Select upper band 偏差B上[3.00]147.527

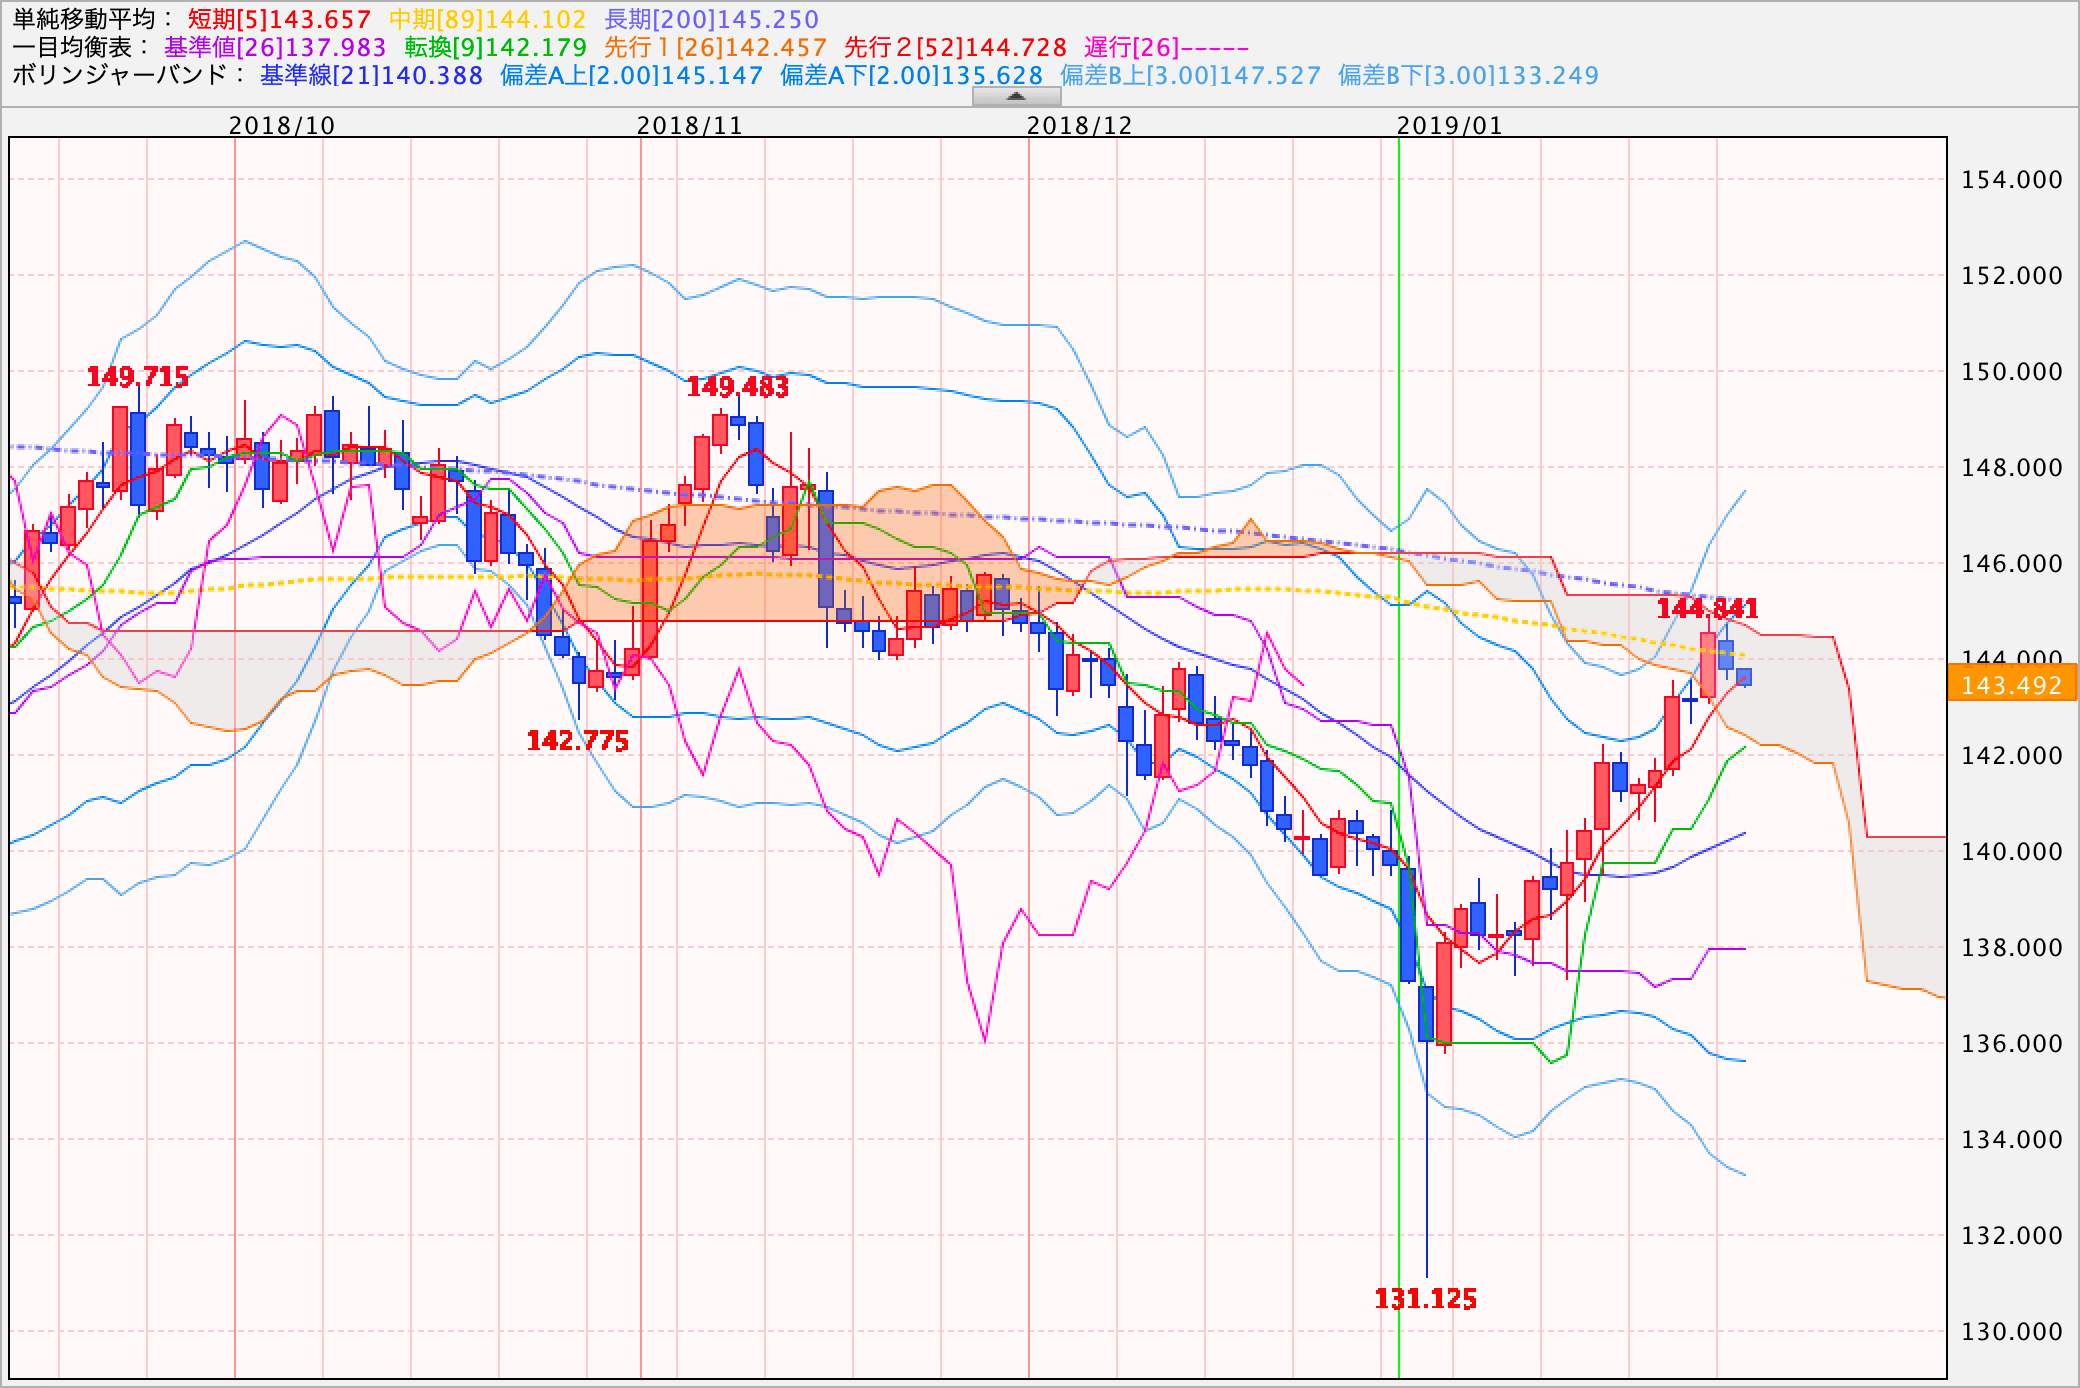[x=1191, y=76]
